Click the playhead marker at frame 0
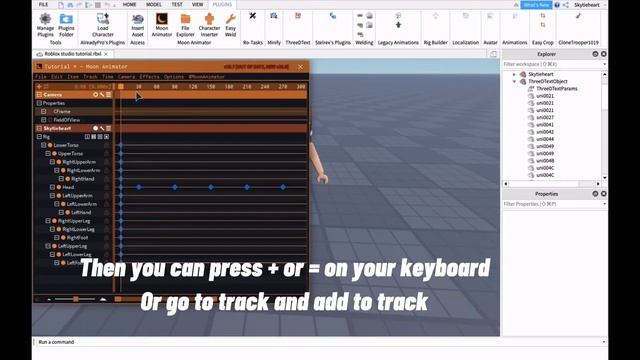 tap(121, 87)
